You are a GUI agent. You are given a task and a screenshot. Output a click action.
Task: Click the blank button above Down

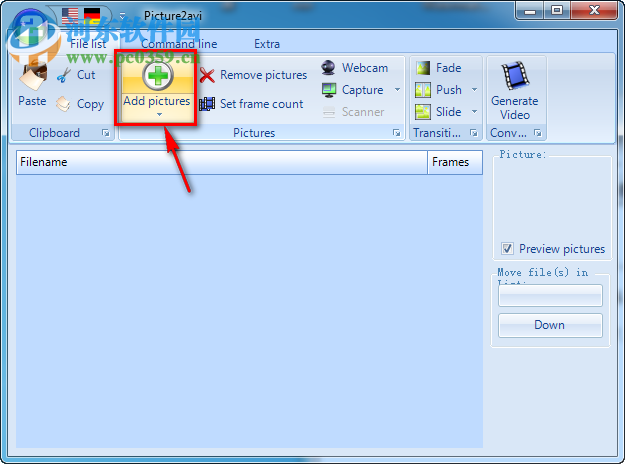click(x=550, y=295)
